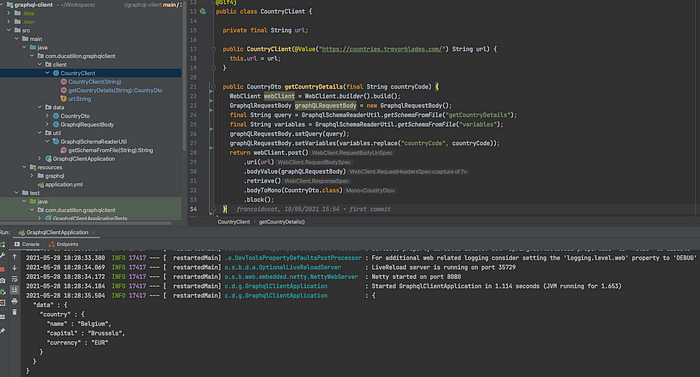
Task: Switch to the Endpoints tab
Action: point(63,244)
